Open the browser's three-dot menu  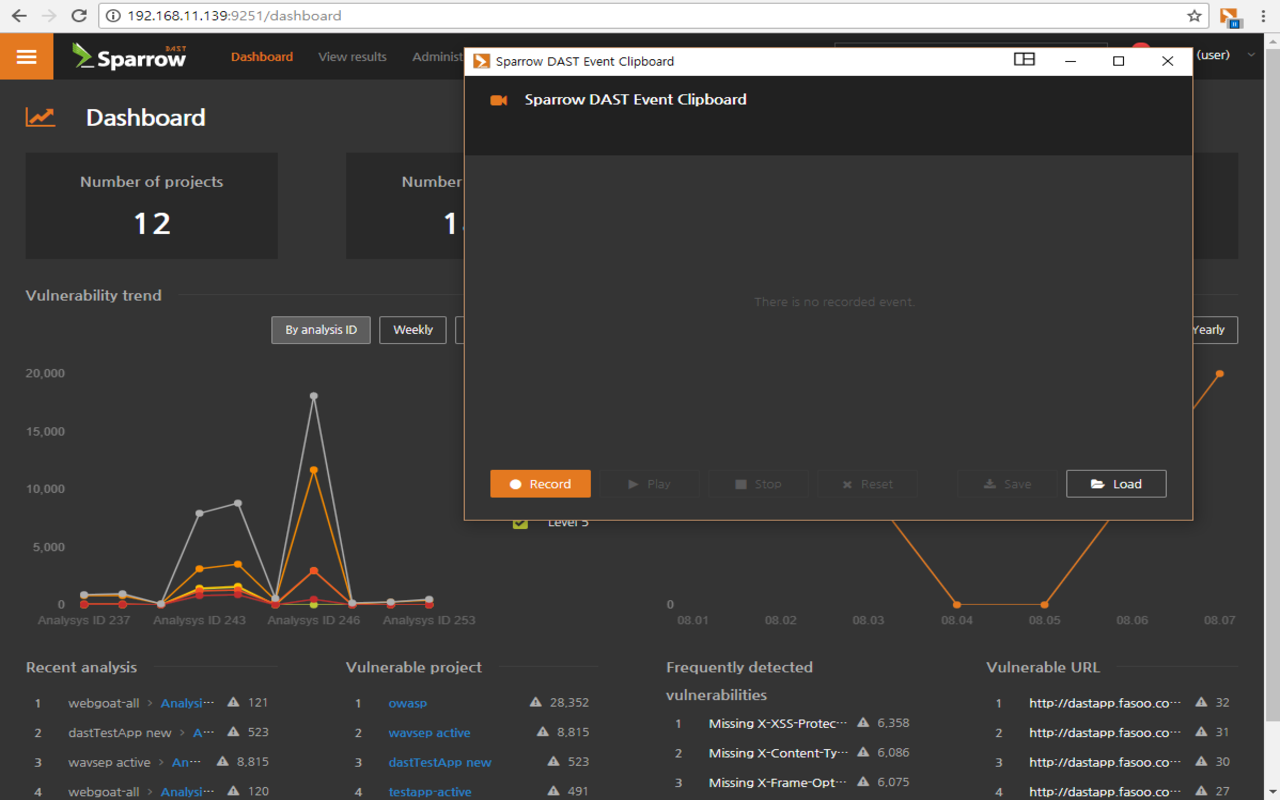(1263, 16)
